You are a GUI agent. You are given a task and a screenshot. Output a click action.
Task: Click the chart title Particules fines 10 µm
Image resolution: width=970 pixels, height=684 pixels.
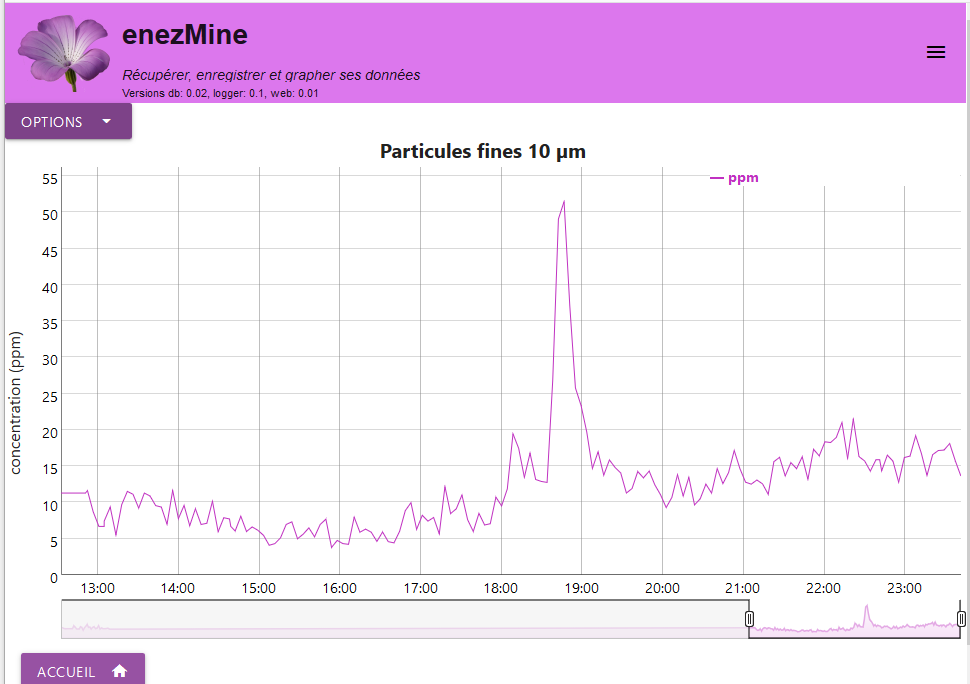483,152
